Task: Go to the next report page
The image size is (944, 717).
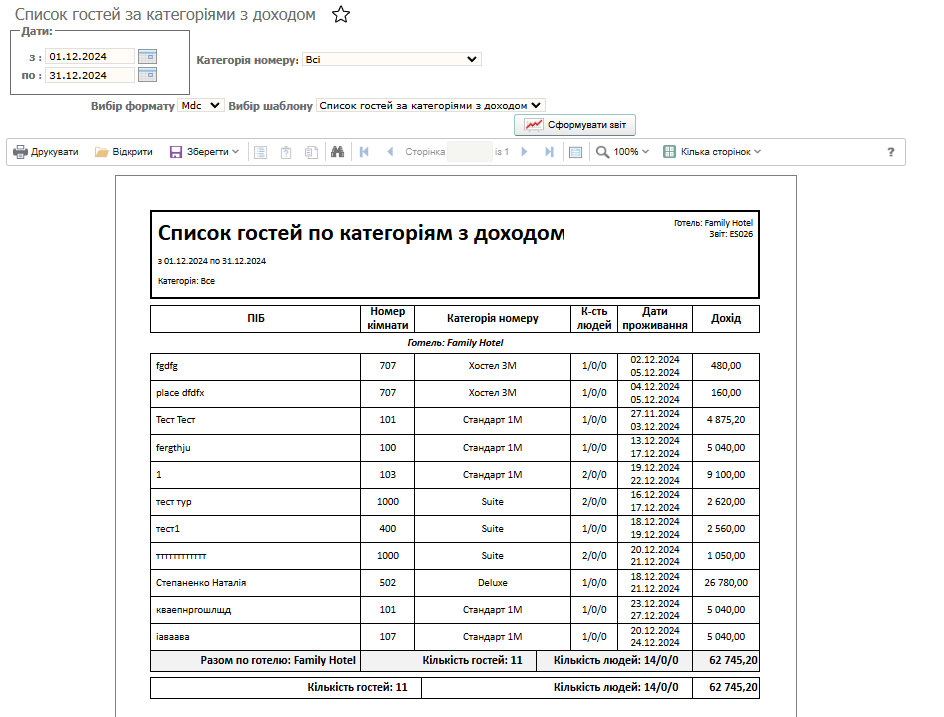Action: [x=525, y=152]
